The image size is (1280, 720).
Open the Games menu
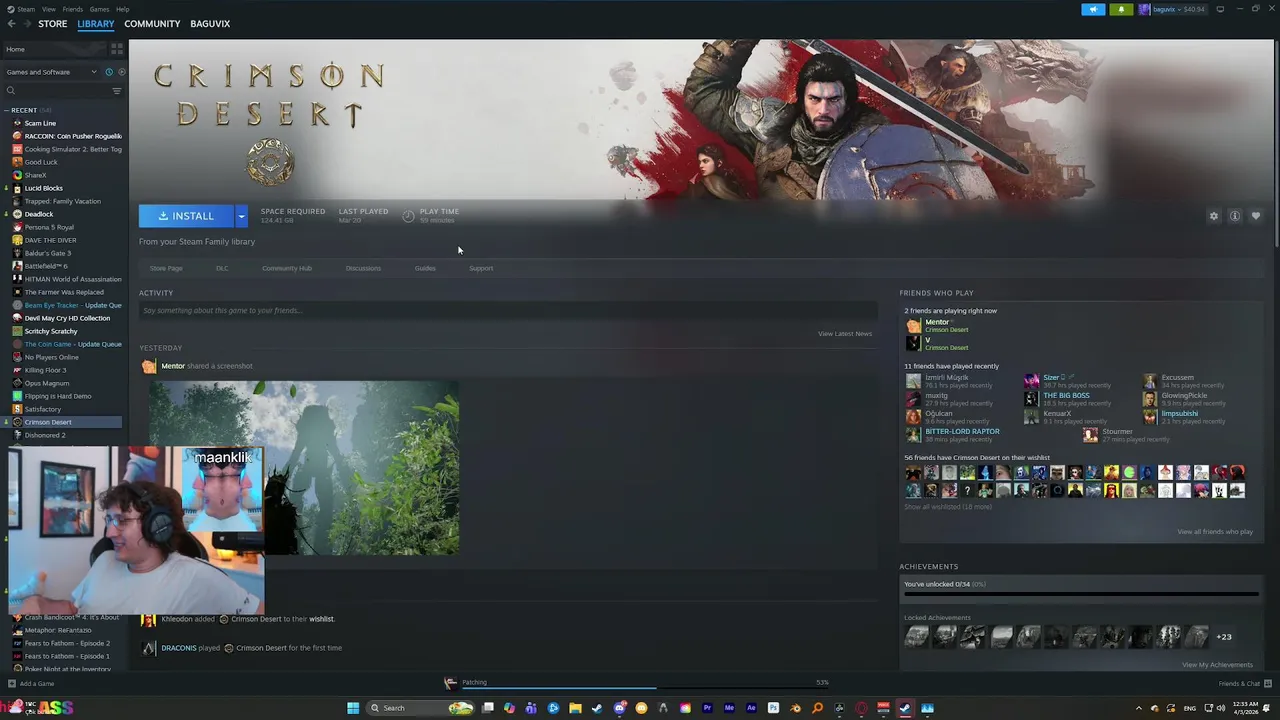pos(99,9)
